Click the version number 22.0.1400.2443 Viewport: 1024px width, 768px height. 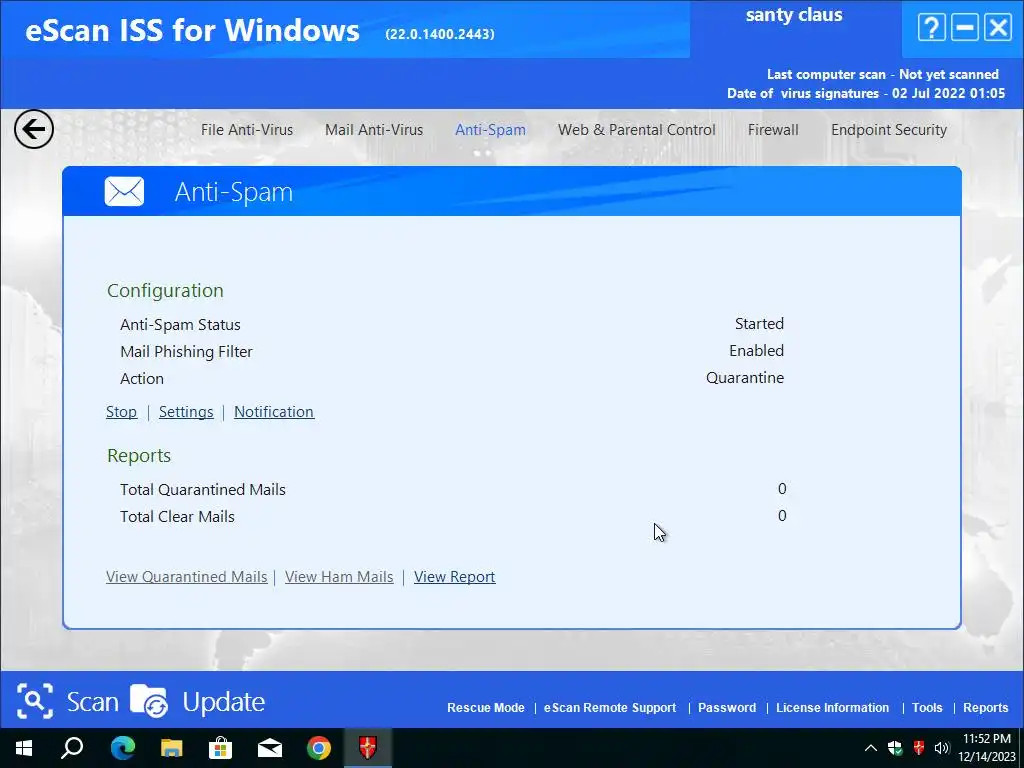440,34
